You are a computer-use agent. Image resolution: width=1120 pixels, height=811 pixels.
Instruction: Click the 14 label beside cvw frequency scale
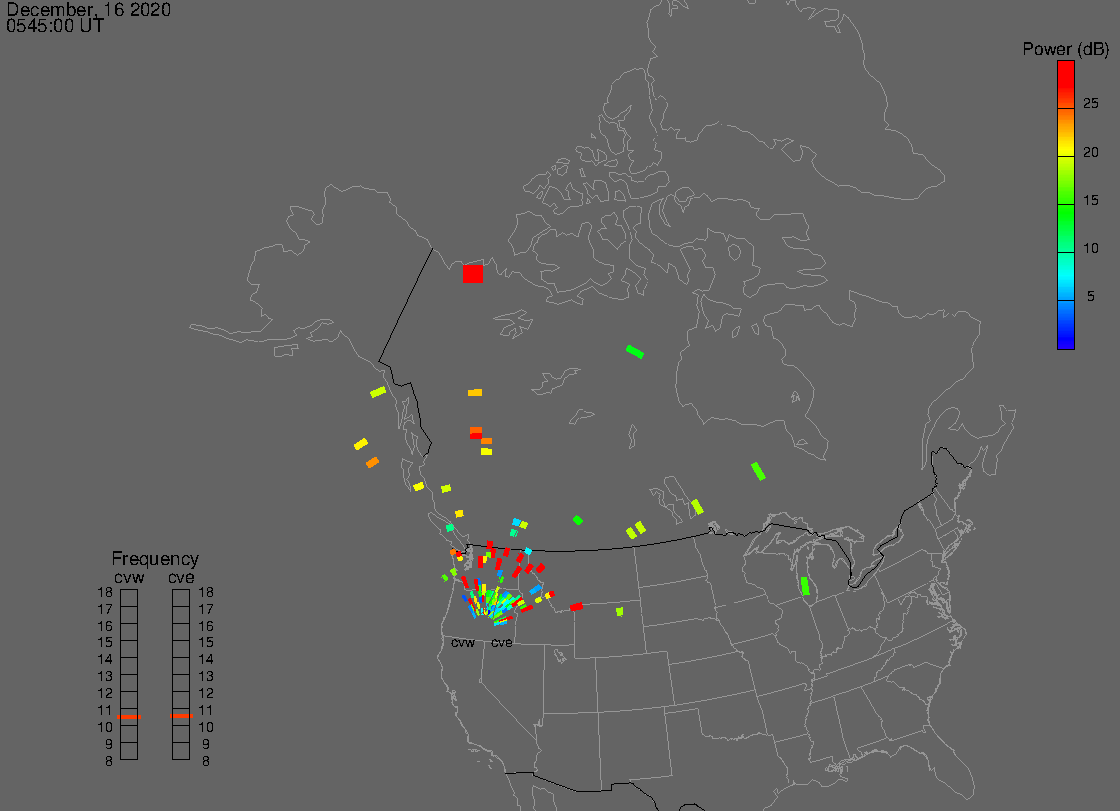(x=105, y=660)
